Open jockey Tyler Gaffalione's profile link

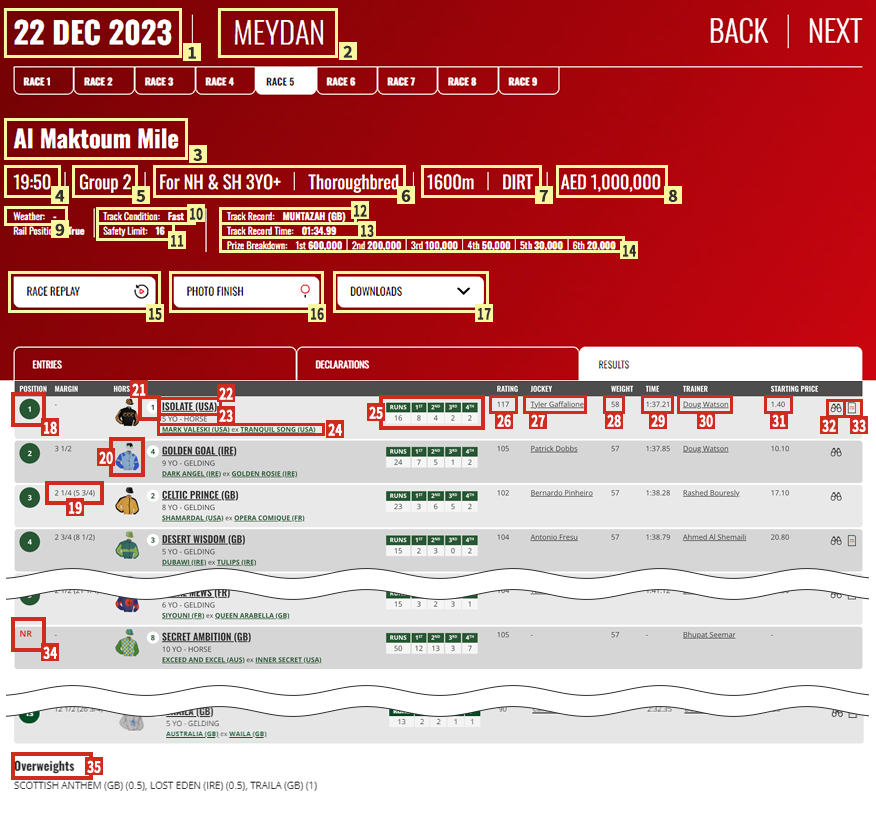557,405
